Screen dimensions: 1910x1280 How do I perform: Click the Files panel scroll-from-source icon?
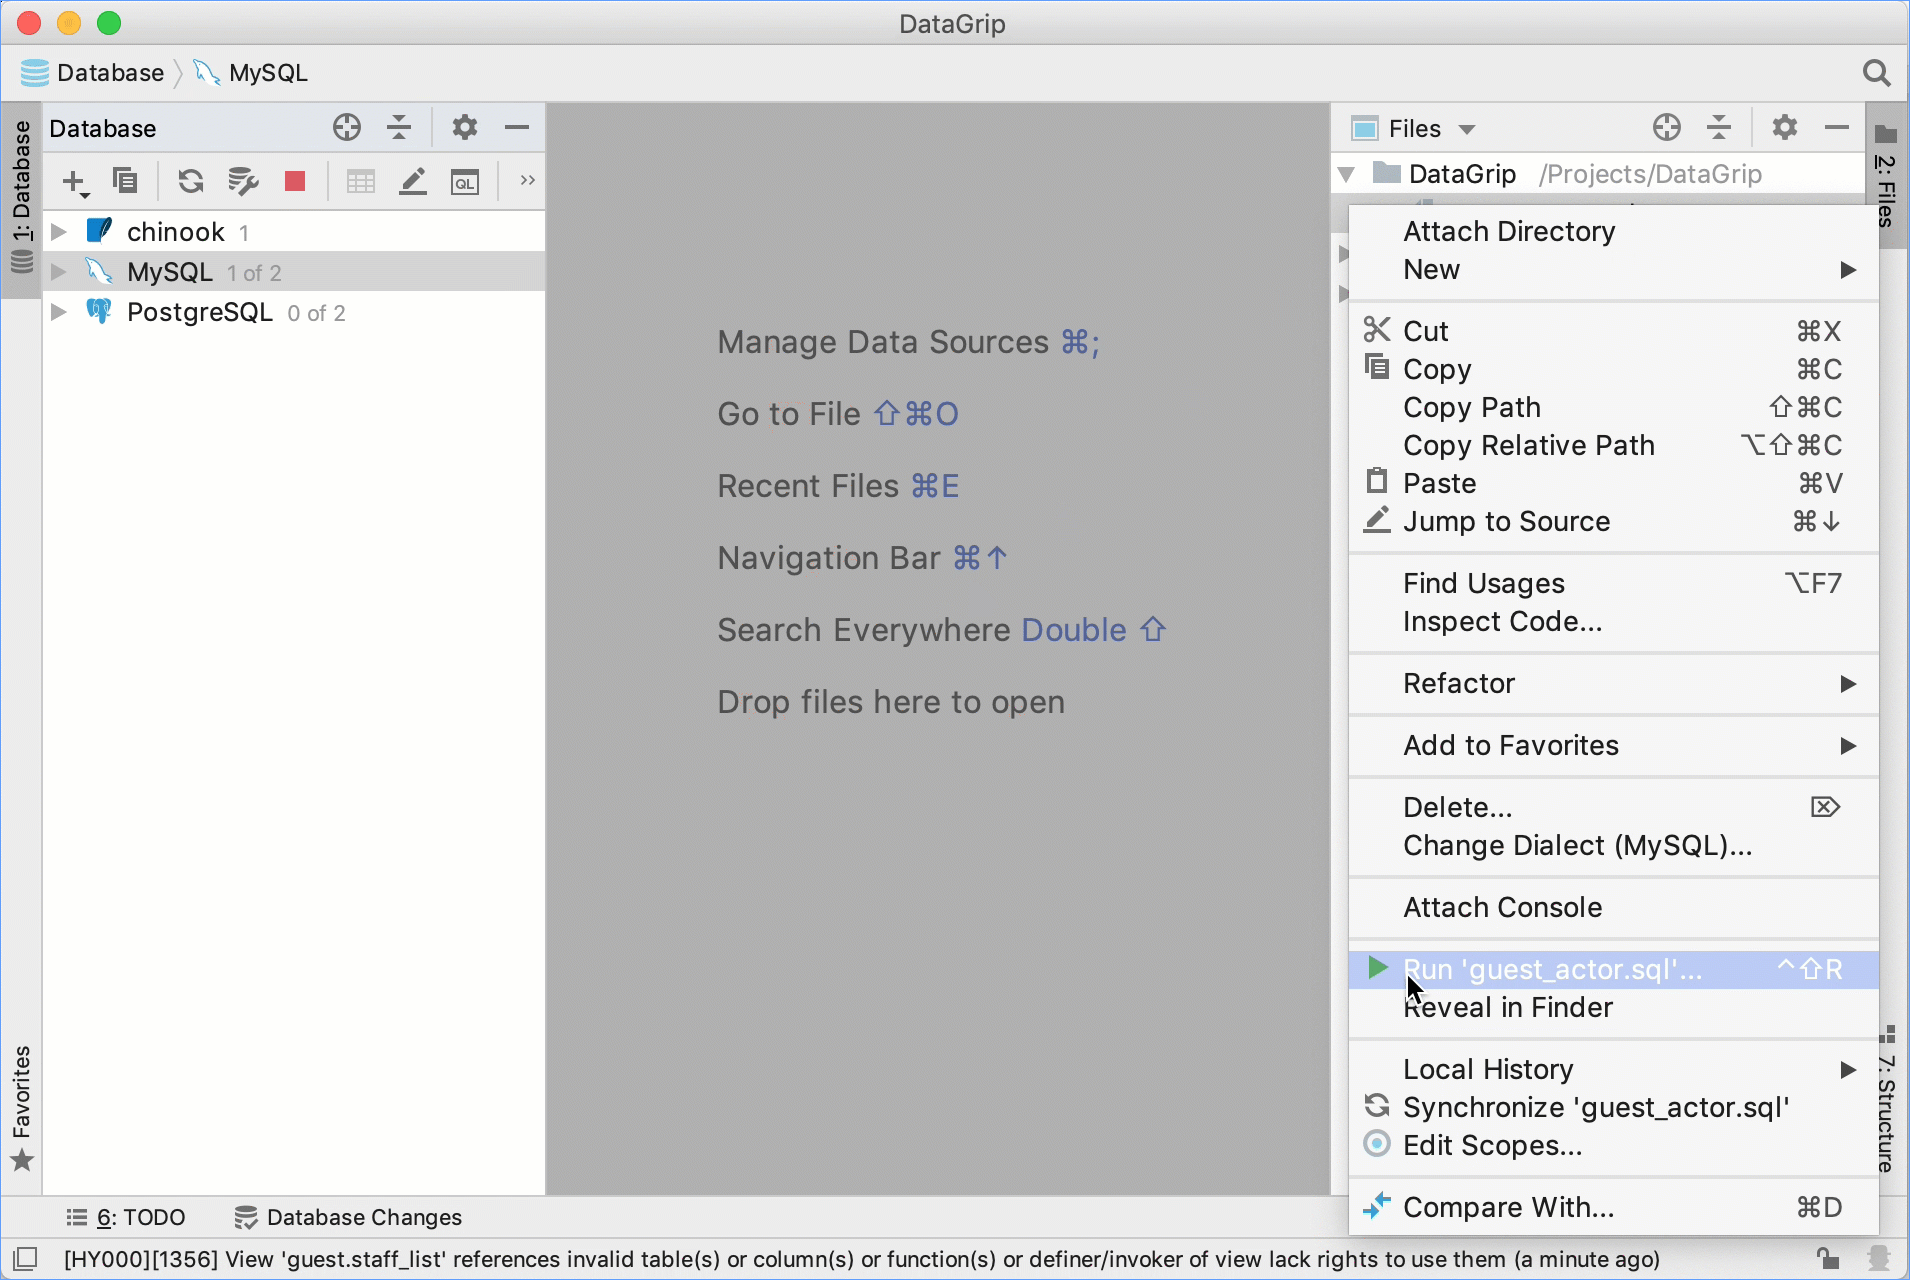tap(1667, 127)
